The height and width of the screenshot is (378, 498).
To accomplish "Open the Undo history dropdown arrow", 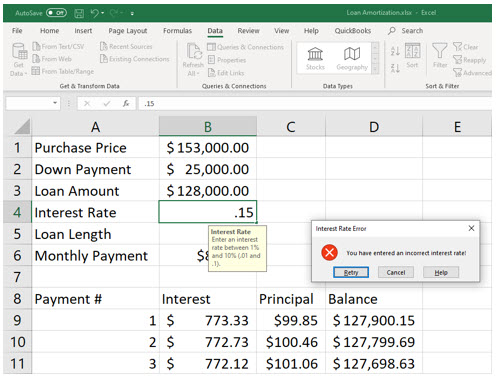I will point(103,13).
